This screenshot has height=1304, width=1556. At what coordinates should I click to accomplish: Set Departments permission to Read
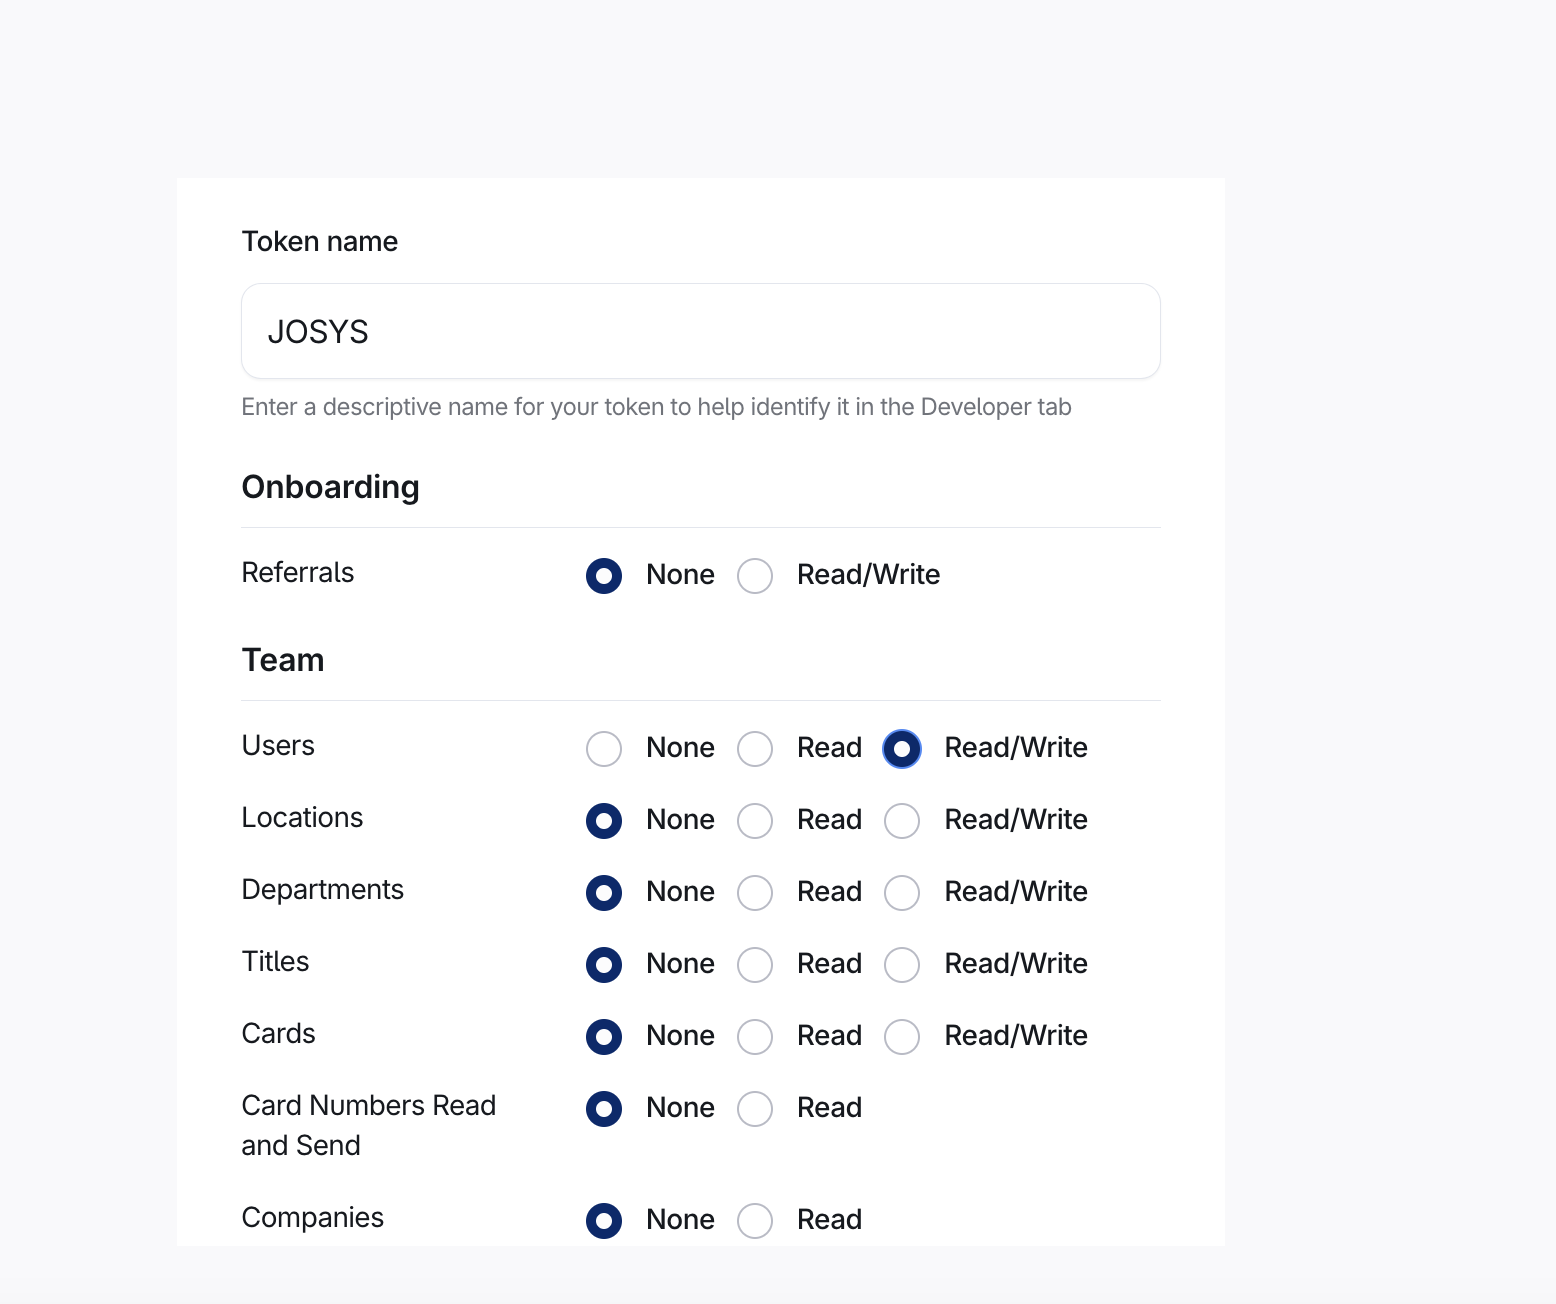(x=755, y=893)
